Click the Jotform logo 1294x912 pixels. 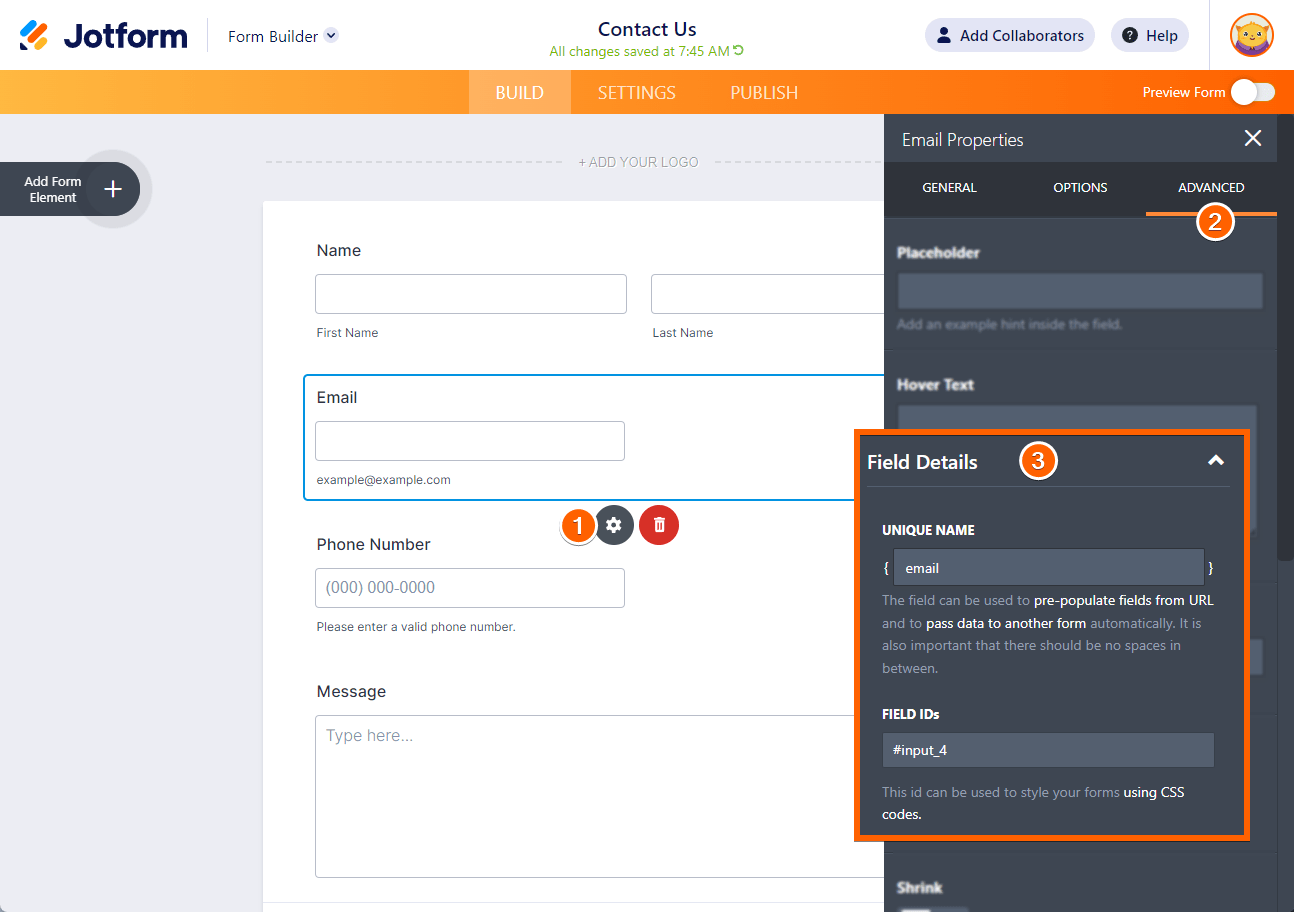[103, 36]
